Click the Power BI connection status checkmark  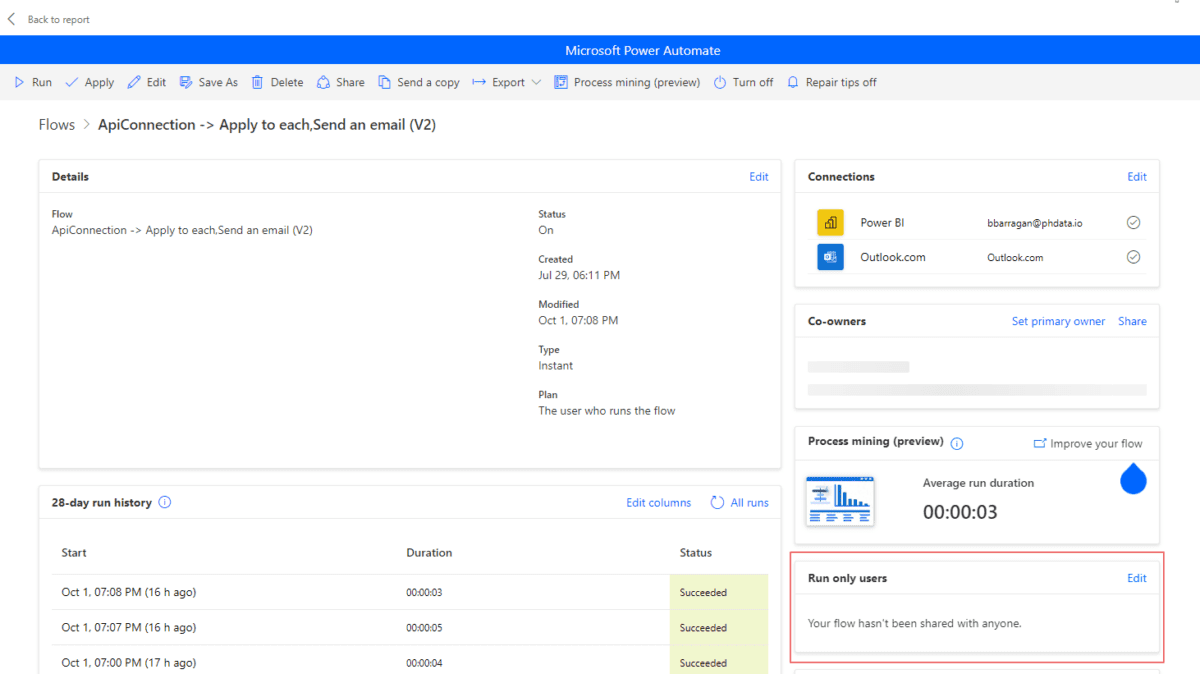(x=1133, y=222)
